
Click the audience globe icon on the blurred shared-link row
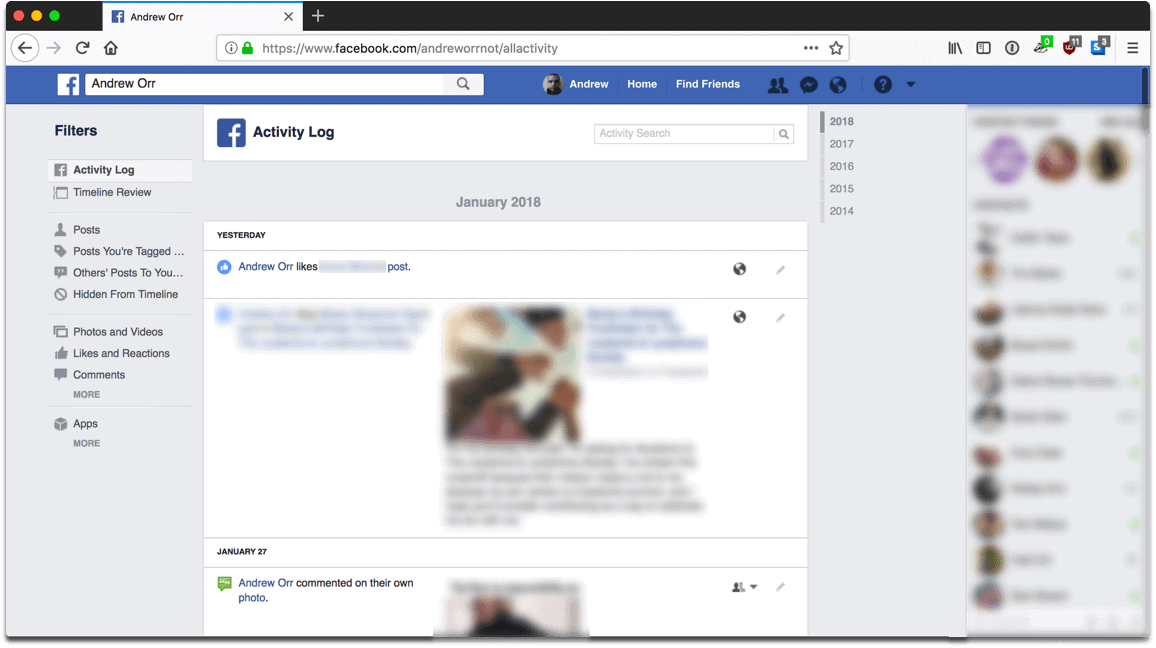tap(739, 317)
